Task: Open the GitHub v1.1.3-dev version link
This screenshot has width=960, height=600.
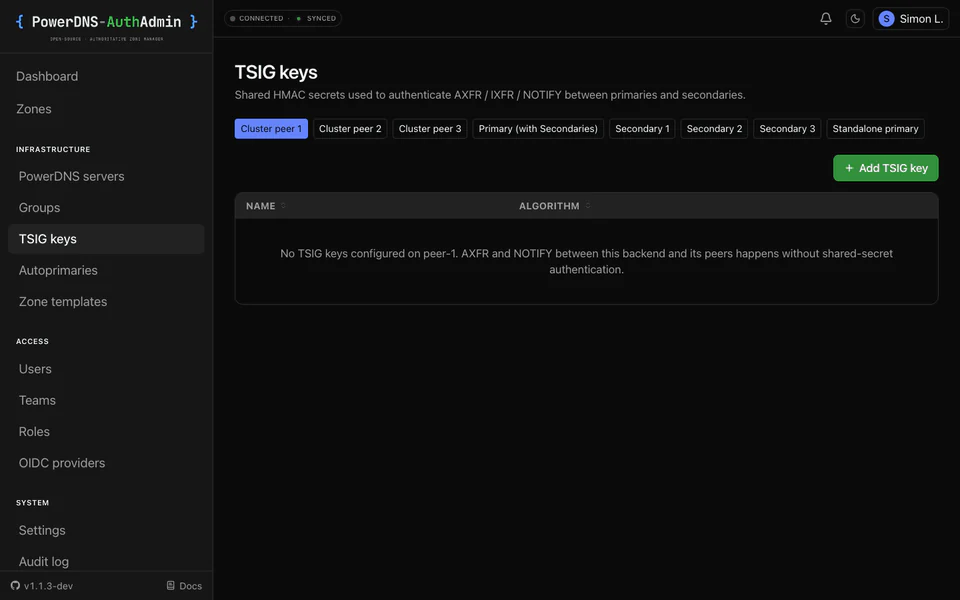Action: [42, 585]
